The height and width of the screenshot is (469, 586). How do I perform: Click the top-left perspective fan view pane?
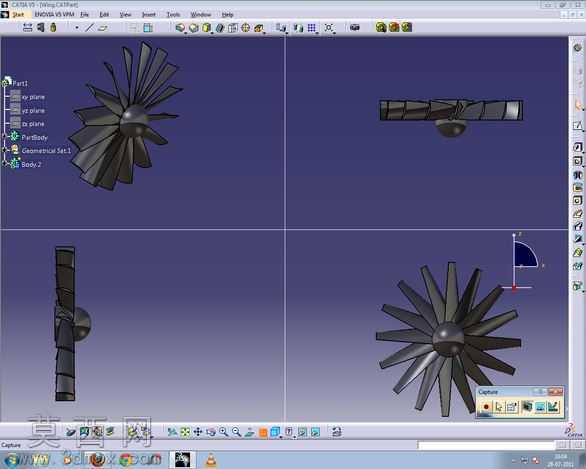pos(142,132)
